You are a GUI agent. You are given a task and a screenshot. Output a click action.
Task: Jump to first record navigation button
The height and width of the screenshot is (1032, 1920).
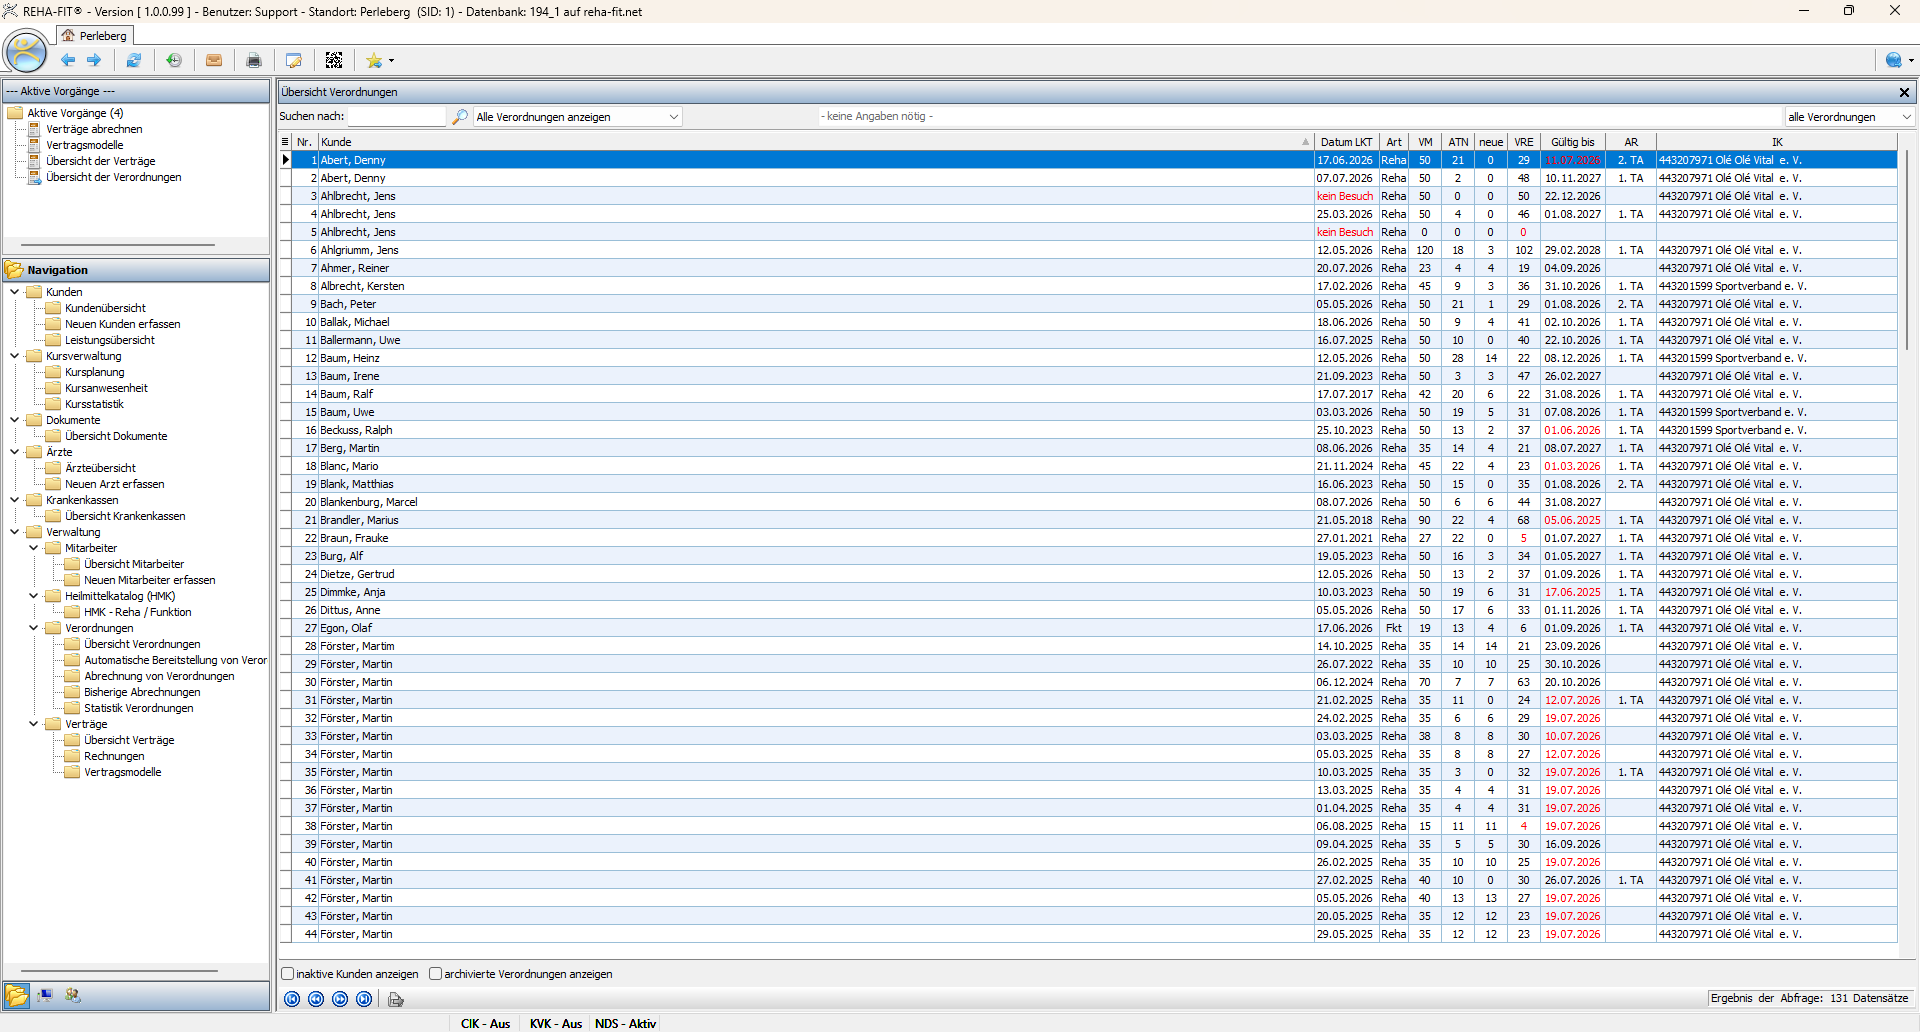pos(292,999)
